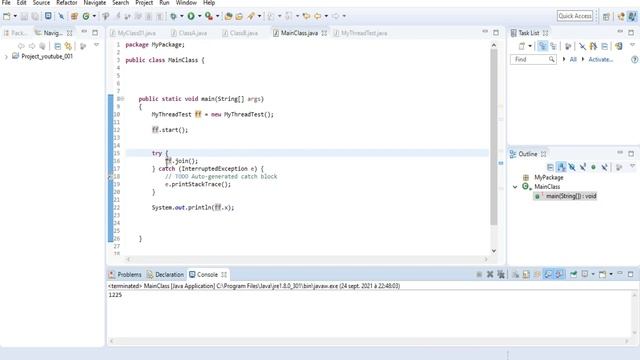Open the Navigate menu
Viewport: 640px width, 360px height.
click(x=95, y=3)
